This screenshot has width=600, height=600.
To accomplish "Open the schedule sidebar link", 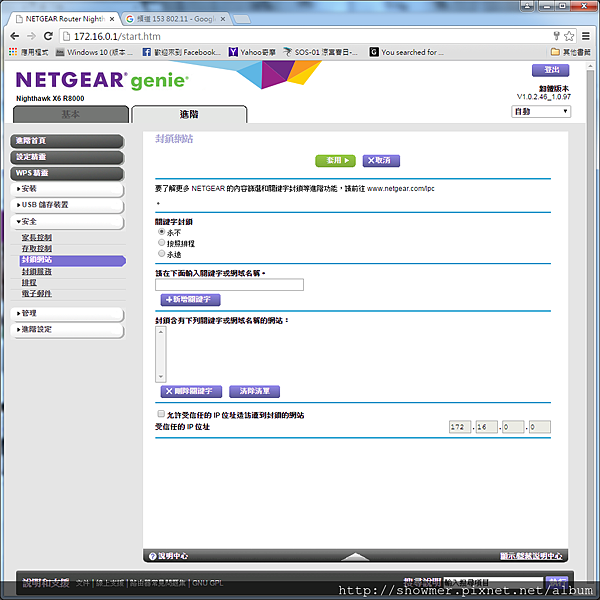I will 29,283.
